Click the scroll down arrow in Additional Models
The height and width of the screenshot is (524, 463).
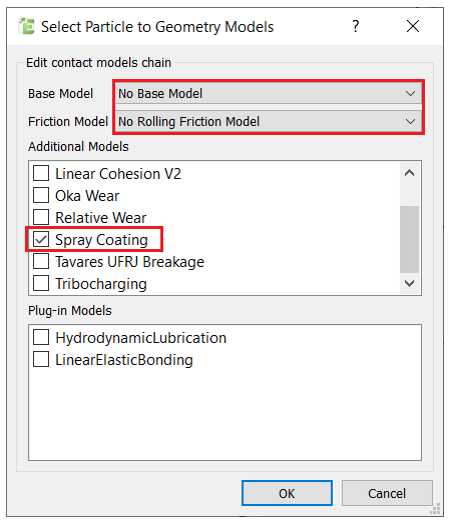point(410,283)
